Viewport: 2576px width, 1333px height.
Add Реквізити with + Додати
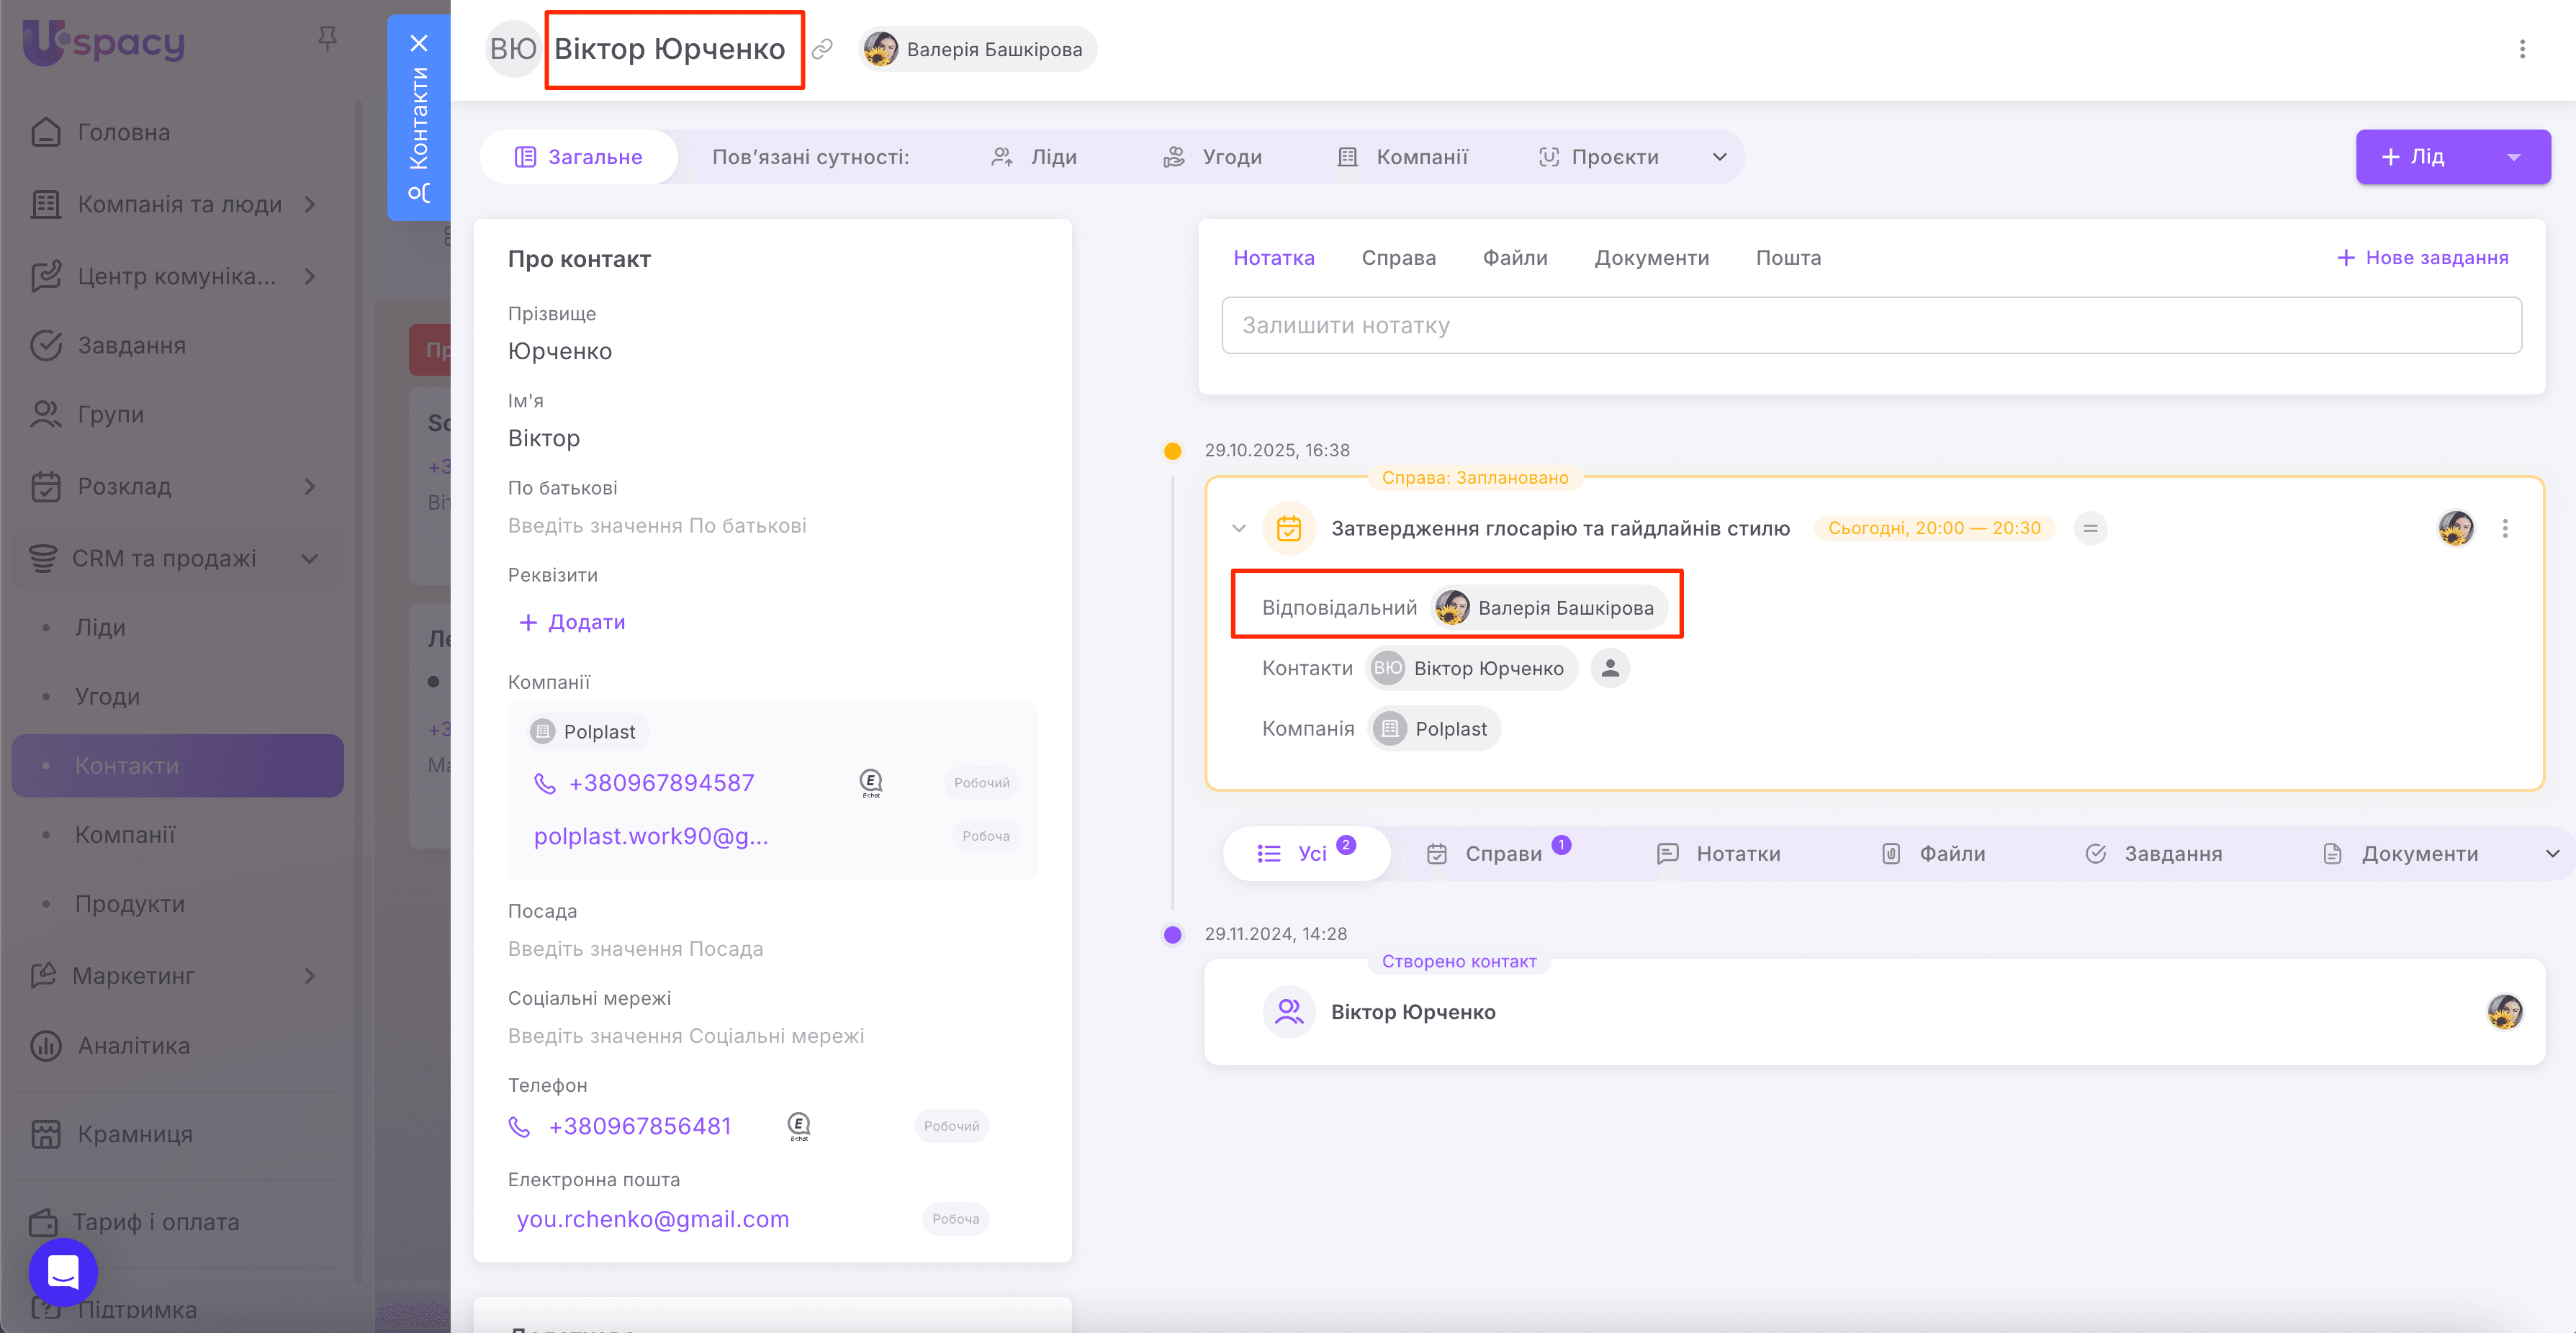pyautogui.click(x=572, y=622)
